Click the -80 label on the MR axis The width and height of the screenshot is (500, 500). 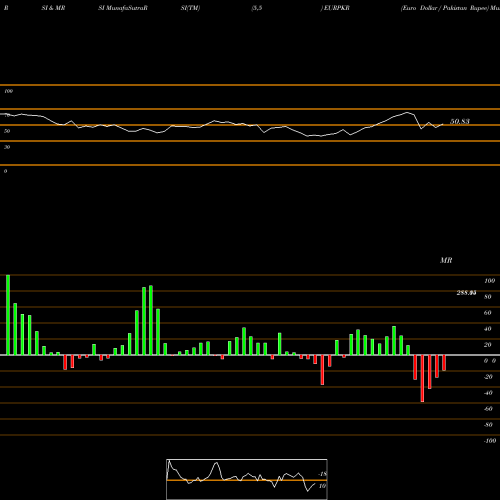point(488,425)
